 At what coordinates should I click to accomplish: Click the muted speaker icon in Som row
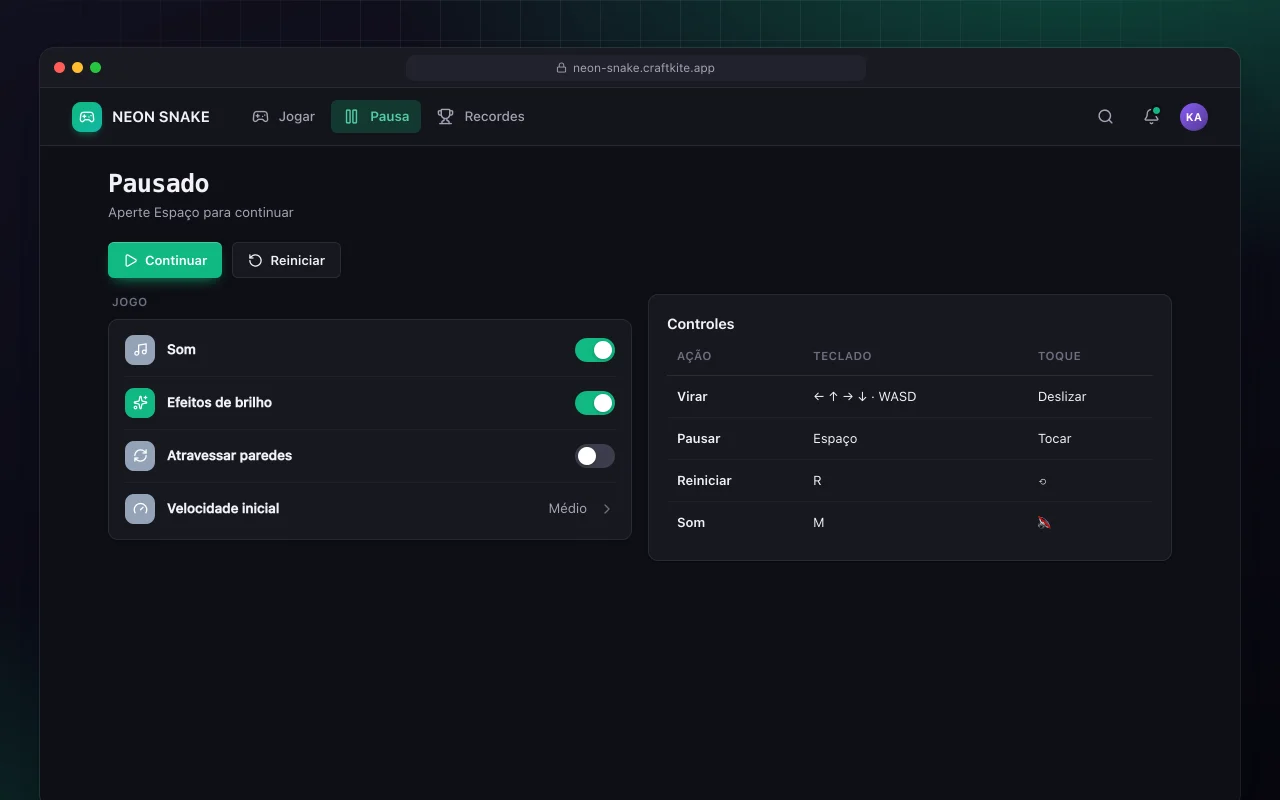coord(1044,522)
